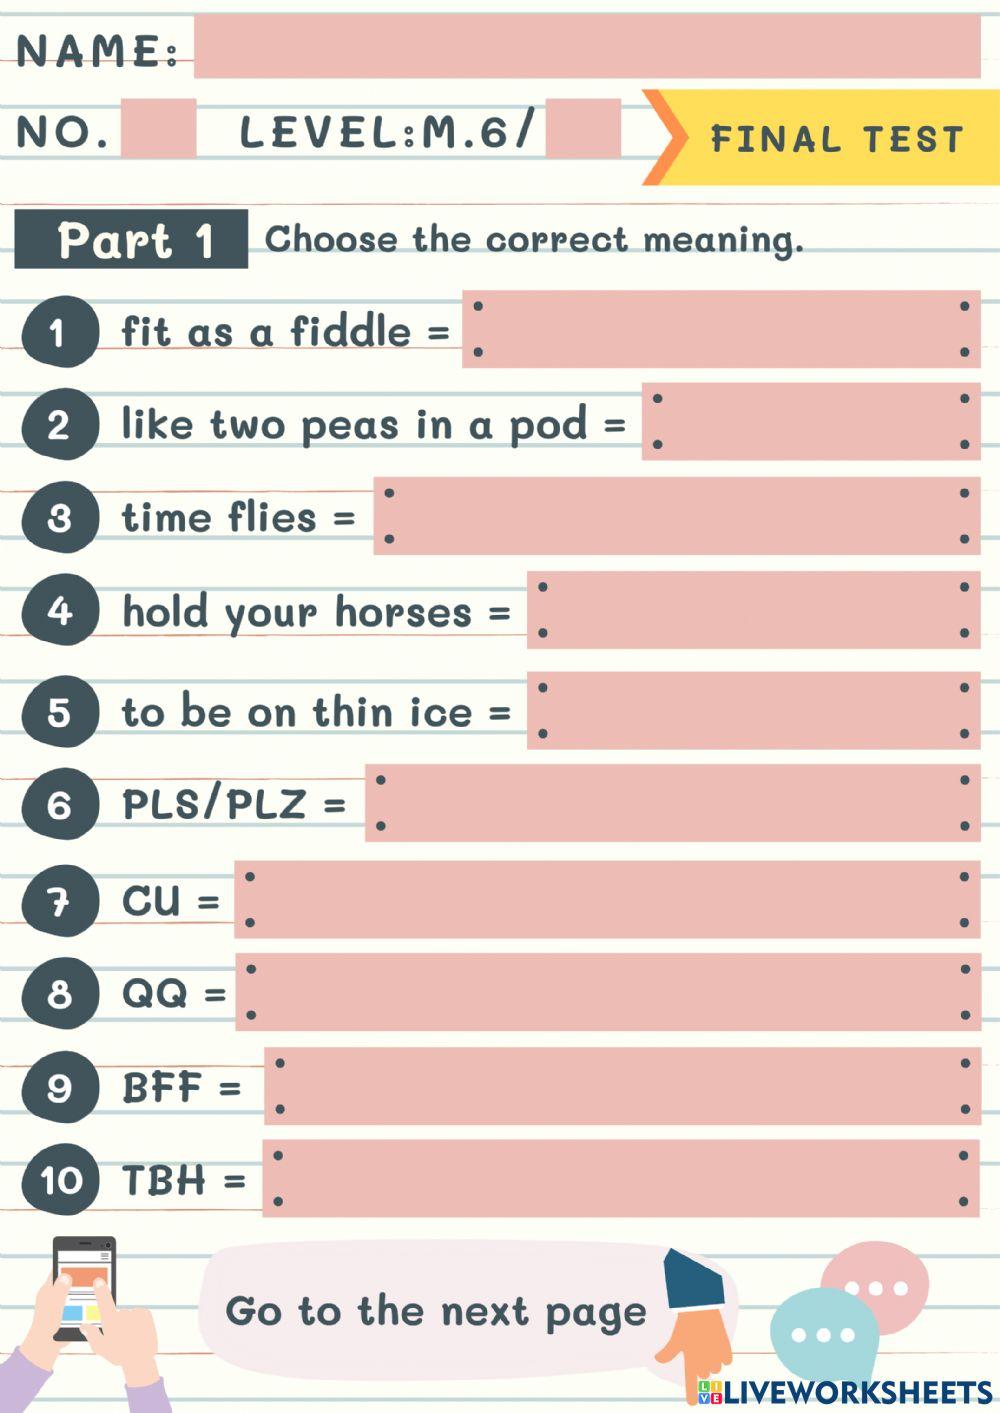The width and height of the screenshot is (1000, 1413).
Task: Open the 'hold your horses' answer dropdown
Action: 753,610
